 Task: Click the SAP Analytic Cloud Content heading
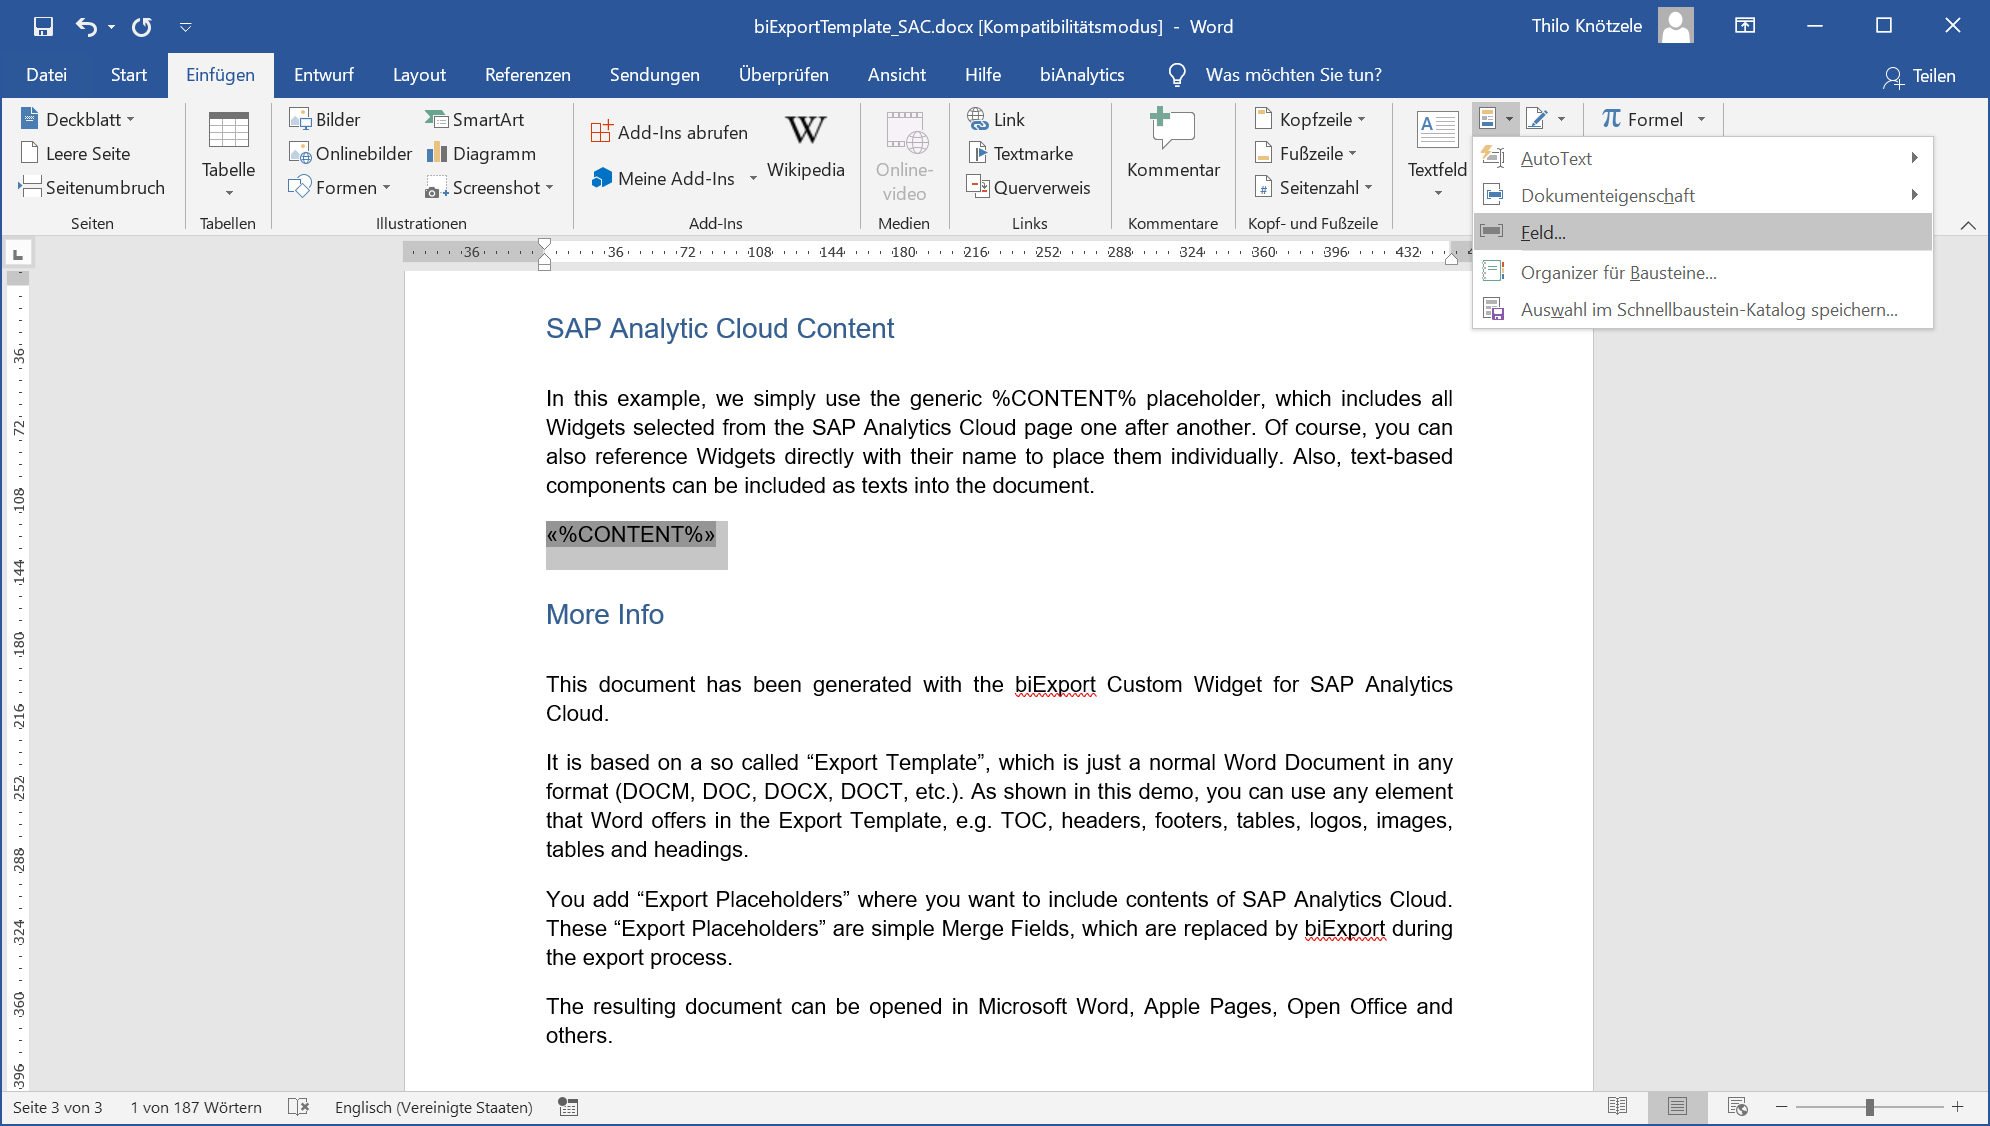(720, 328)
